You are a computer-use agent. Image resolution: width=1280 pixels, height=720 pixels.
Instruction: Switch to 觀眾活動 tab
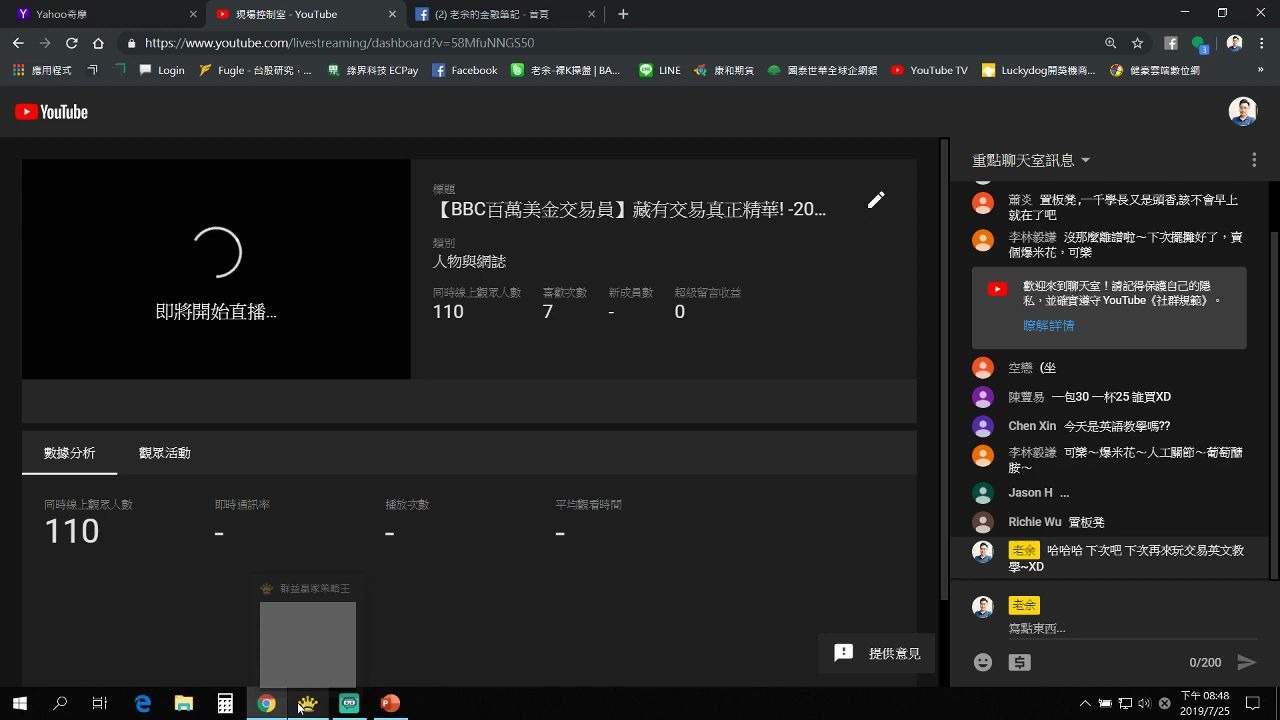[164, 453]
